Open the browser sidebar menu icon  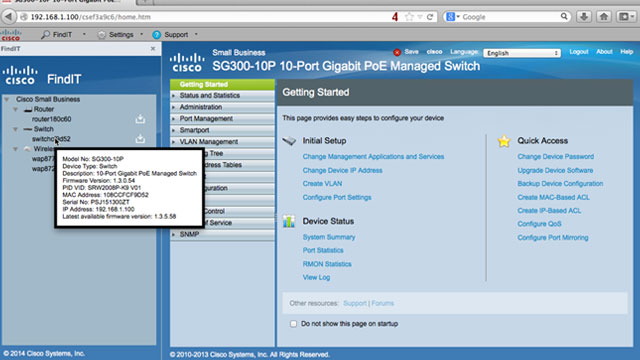tap(626, 17)
